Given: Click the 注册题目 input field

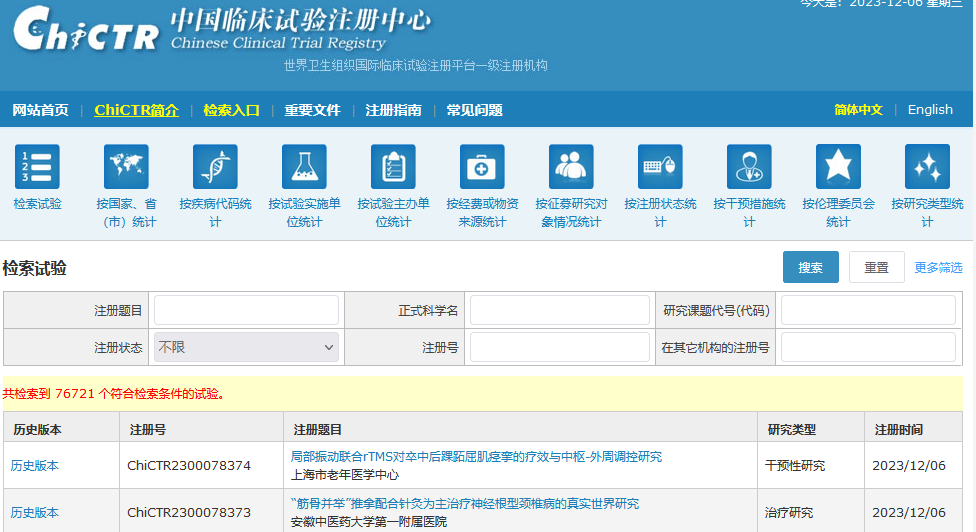Looking at the screenshot, I should pos(246,310).
